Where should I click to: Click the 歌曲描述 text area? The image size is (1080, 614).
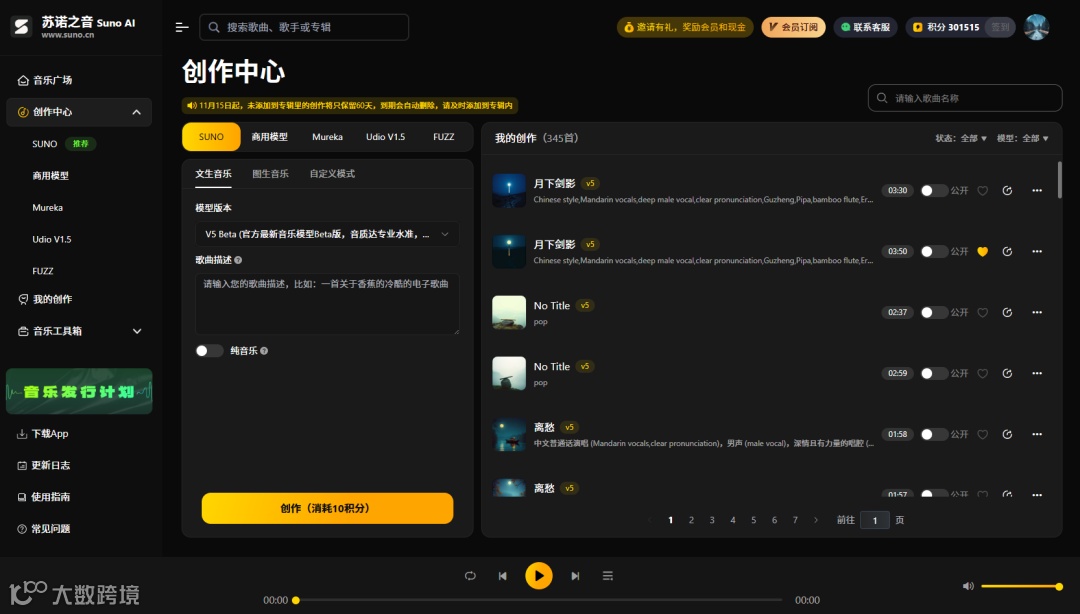tap(327, 304)
